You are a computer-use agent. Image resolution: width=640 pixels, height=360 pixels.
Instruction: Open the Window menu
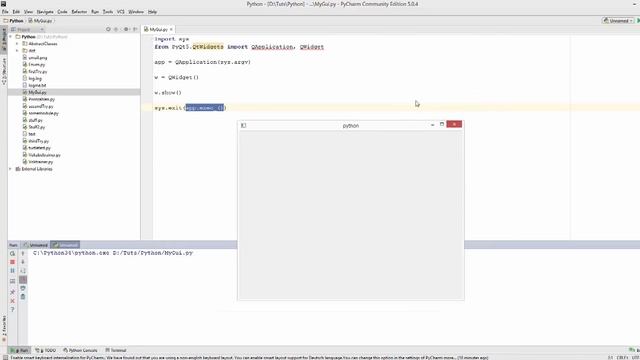[136, 12]
